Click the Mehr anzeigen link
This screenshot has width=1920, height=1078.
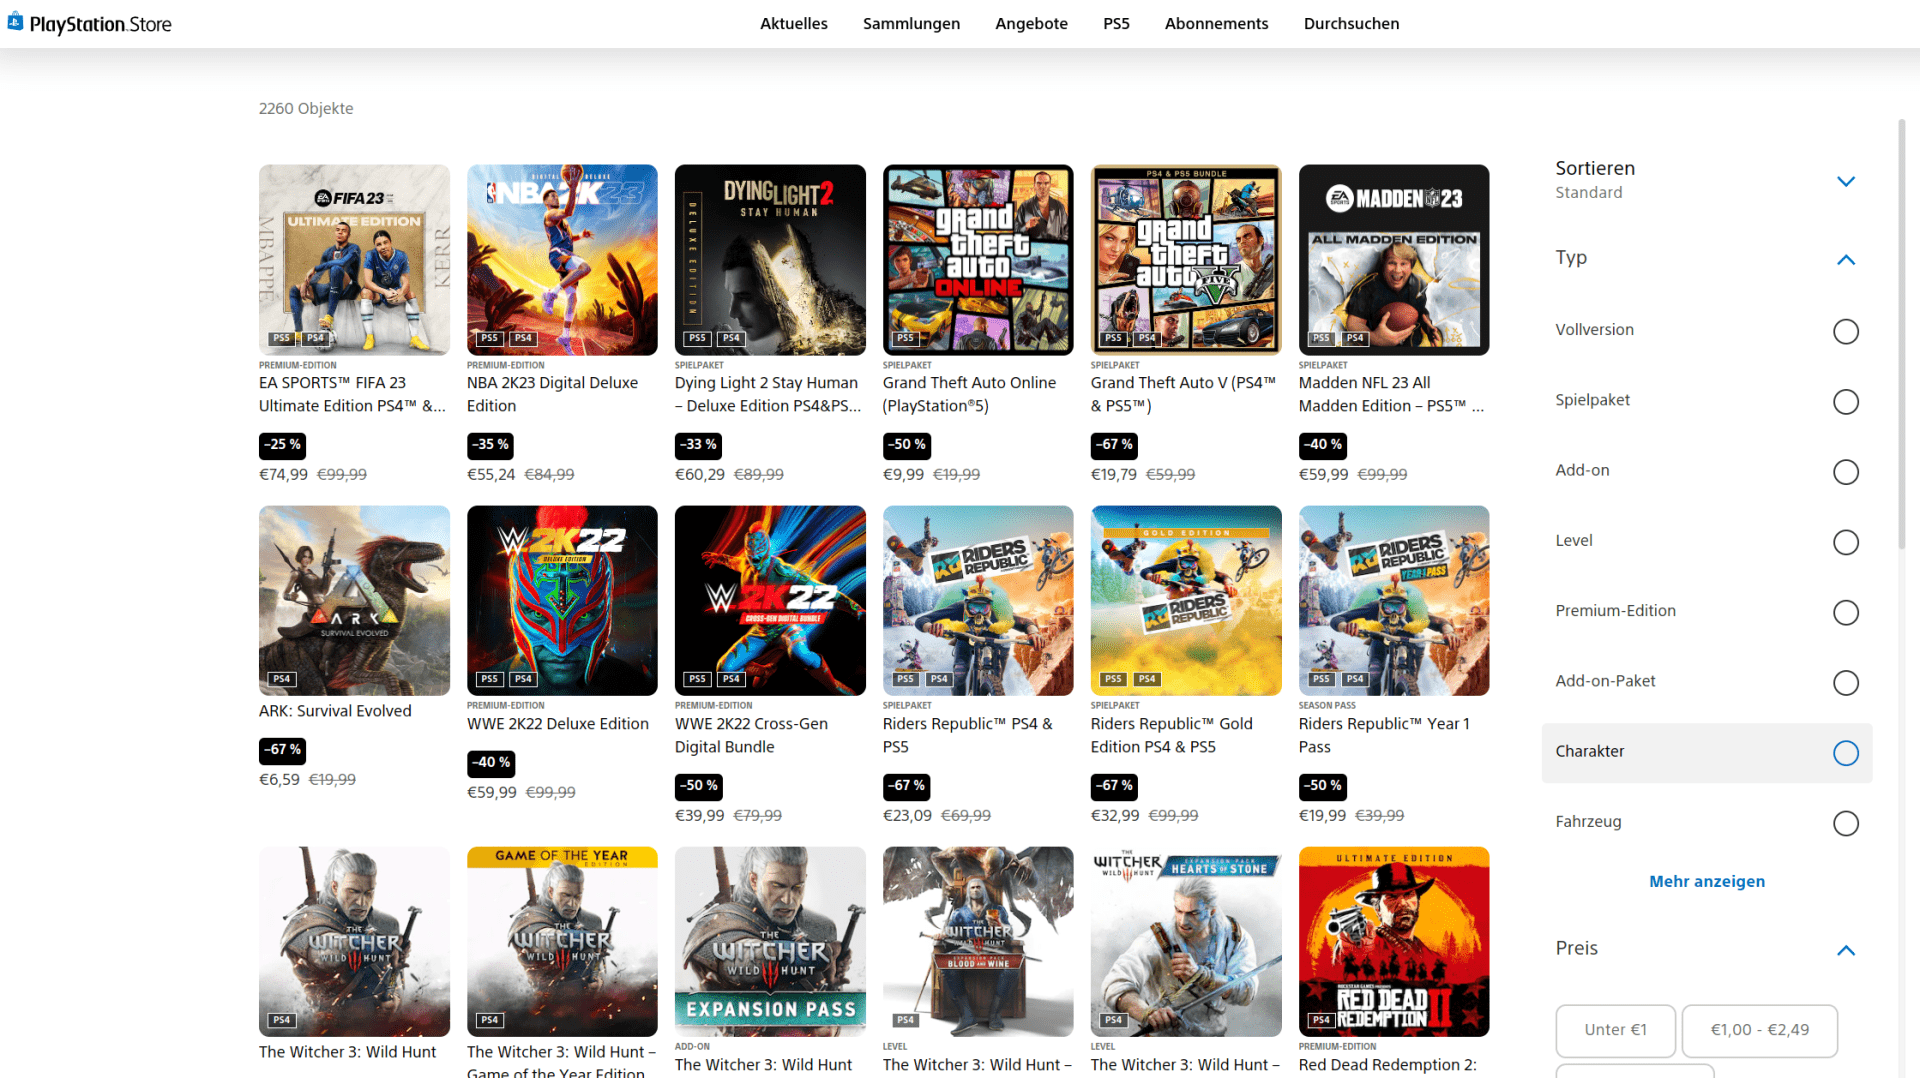click(x=1707, y=881)
